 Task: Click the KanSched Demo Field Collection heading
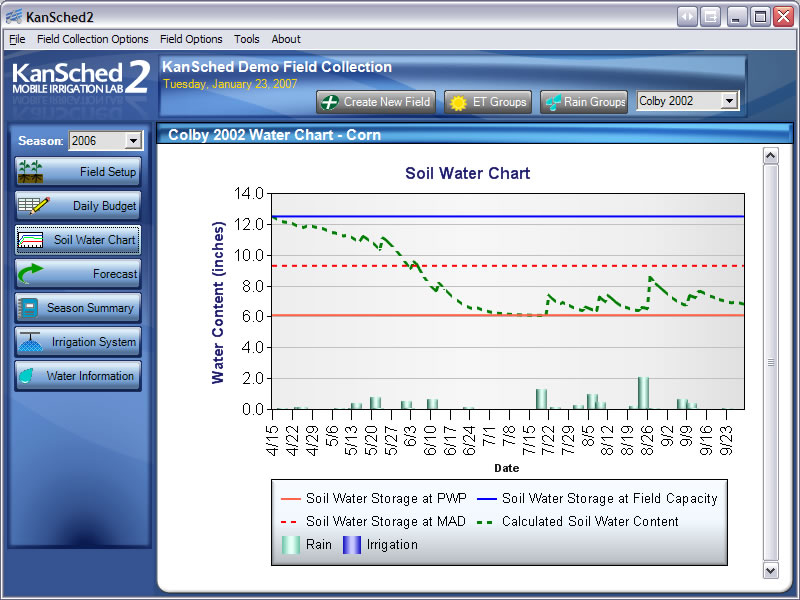(277, 67)
